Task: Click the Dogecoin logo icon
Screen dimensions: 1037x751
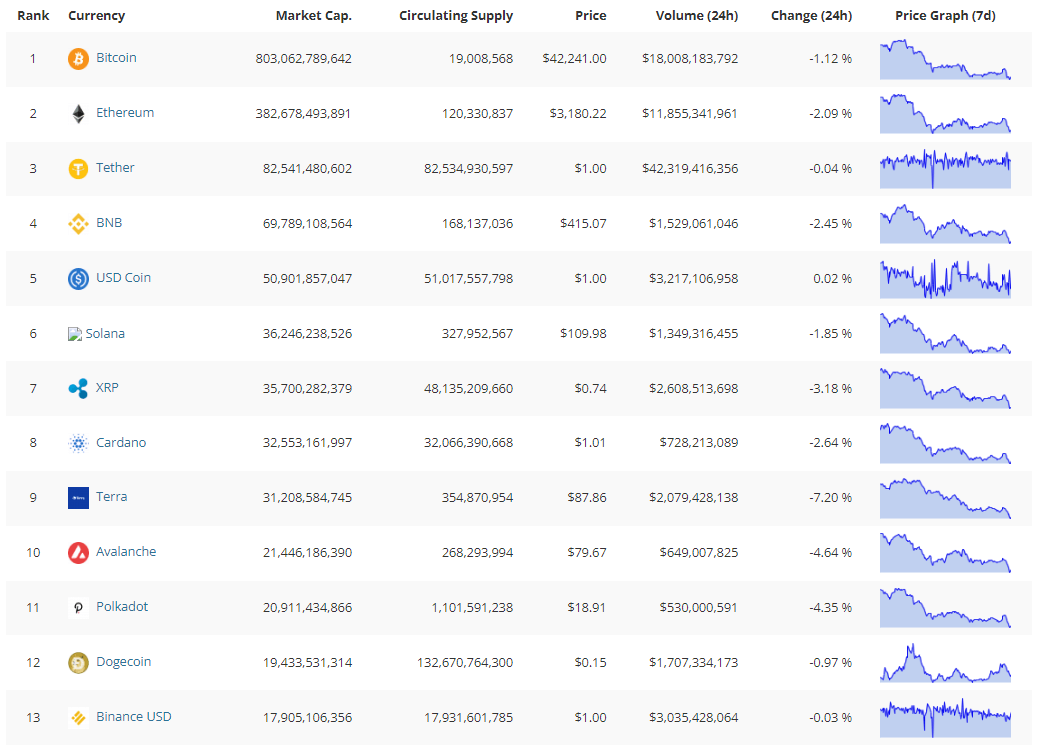Action: tap(78, 662)
